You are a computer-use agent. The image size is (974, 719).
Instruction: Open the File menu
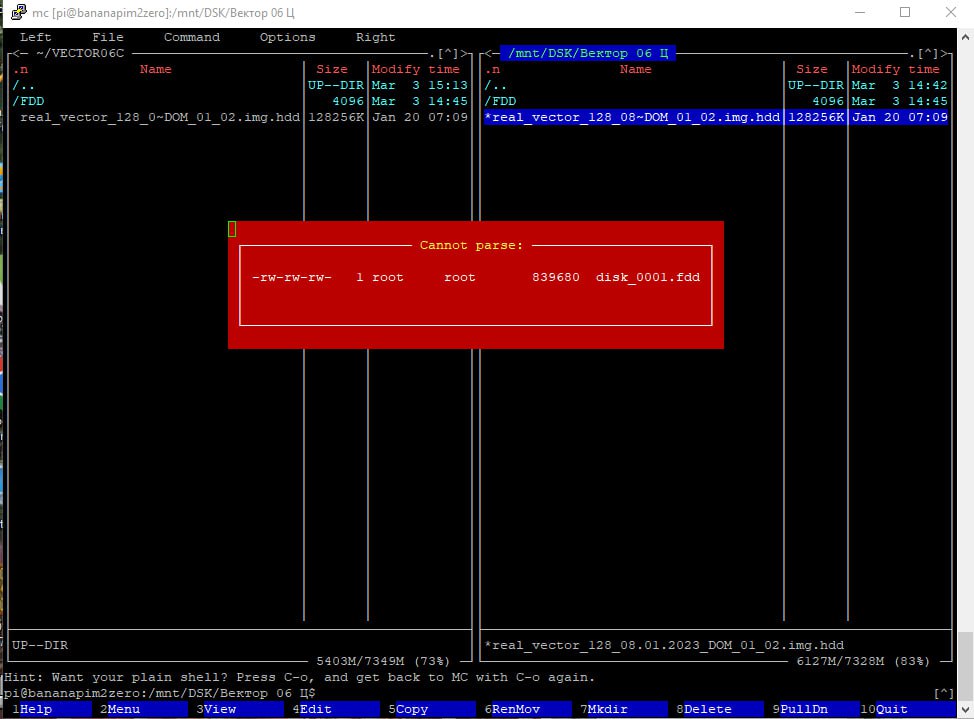(x=108, y=37)
